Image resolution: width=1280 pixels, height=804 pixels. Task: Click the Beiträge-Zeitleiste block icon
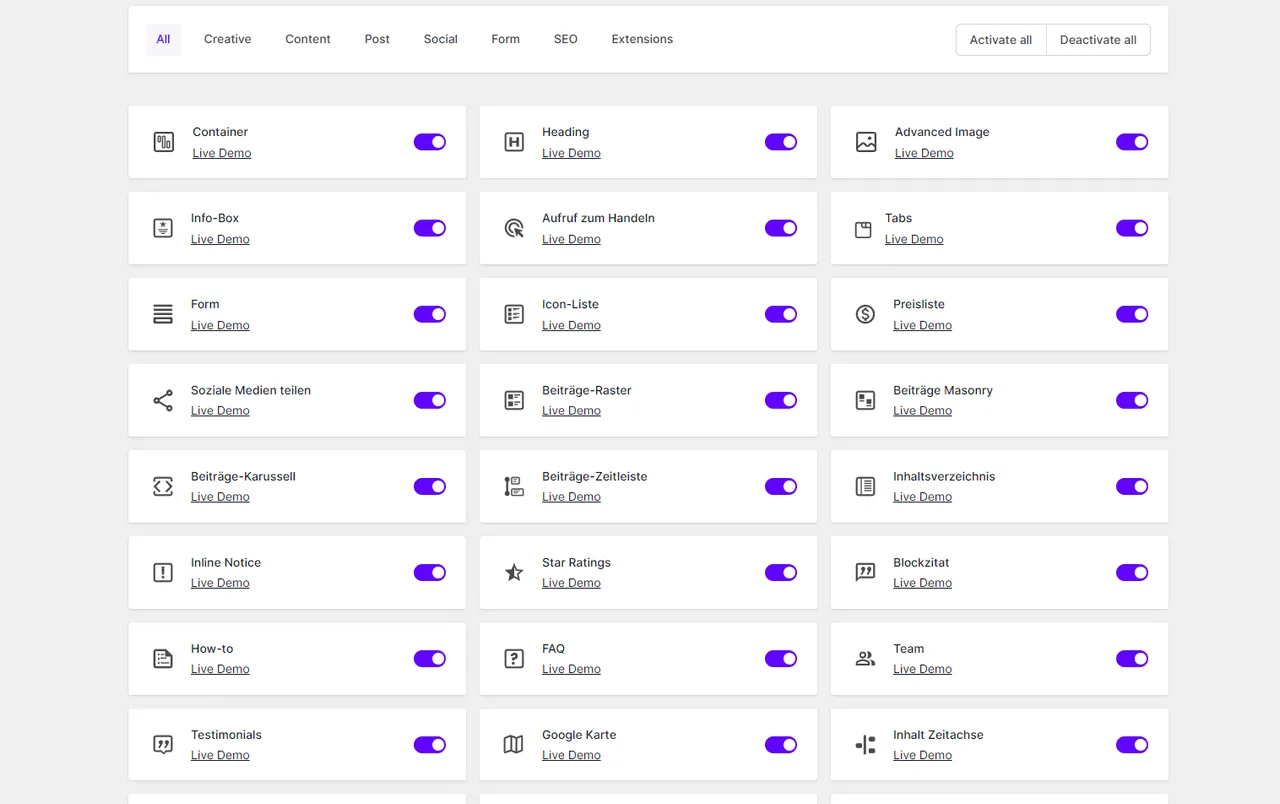[x=514, y=486]
